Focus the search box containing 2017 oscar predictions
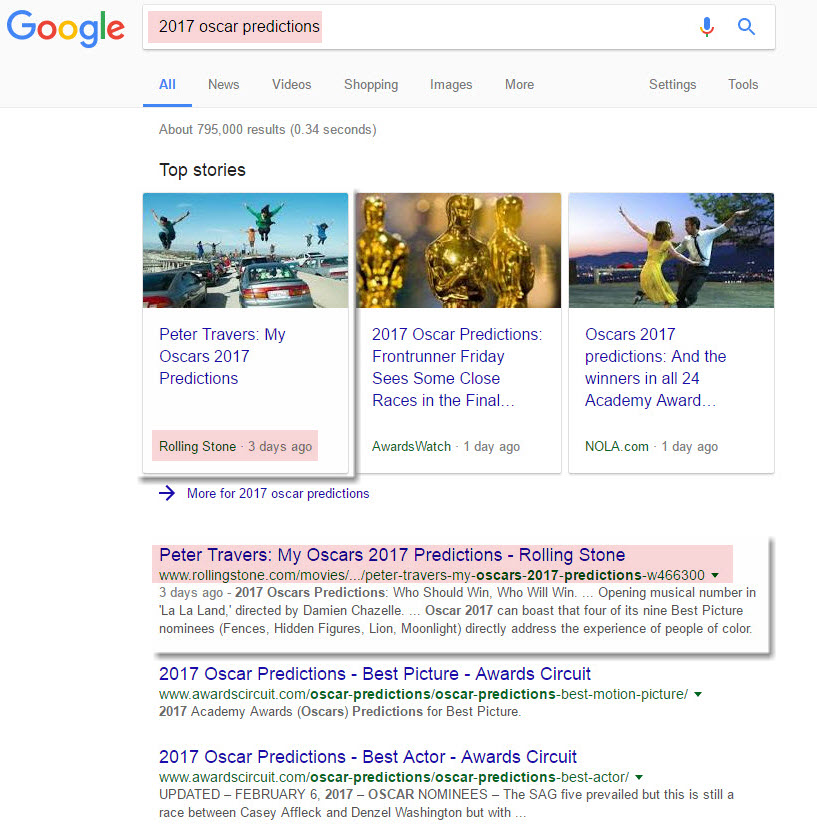Screen dimensions: 817x828 click(x=458, y=27)
